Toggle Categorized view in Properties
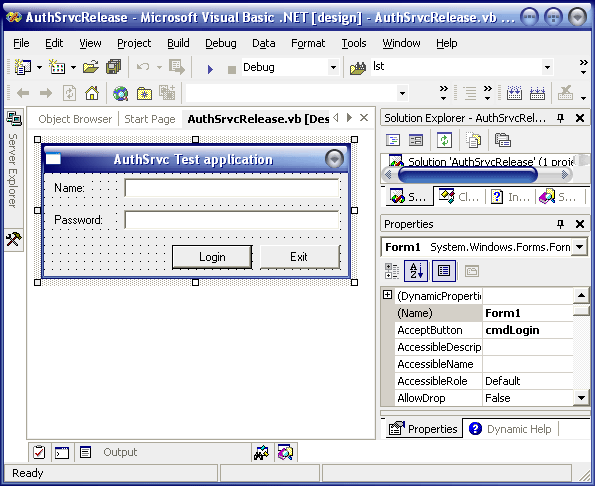The image size is (595, 486). [392, 271]
